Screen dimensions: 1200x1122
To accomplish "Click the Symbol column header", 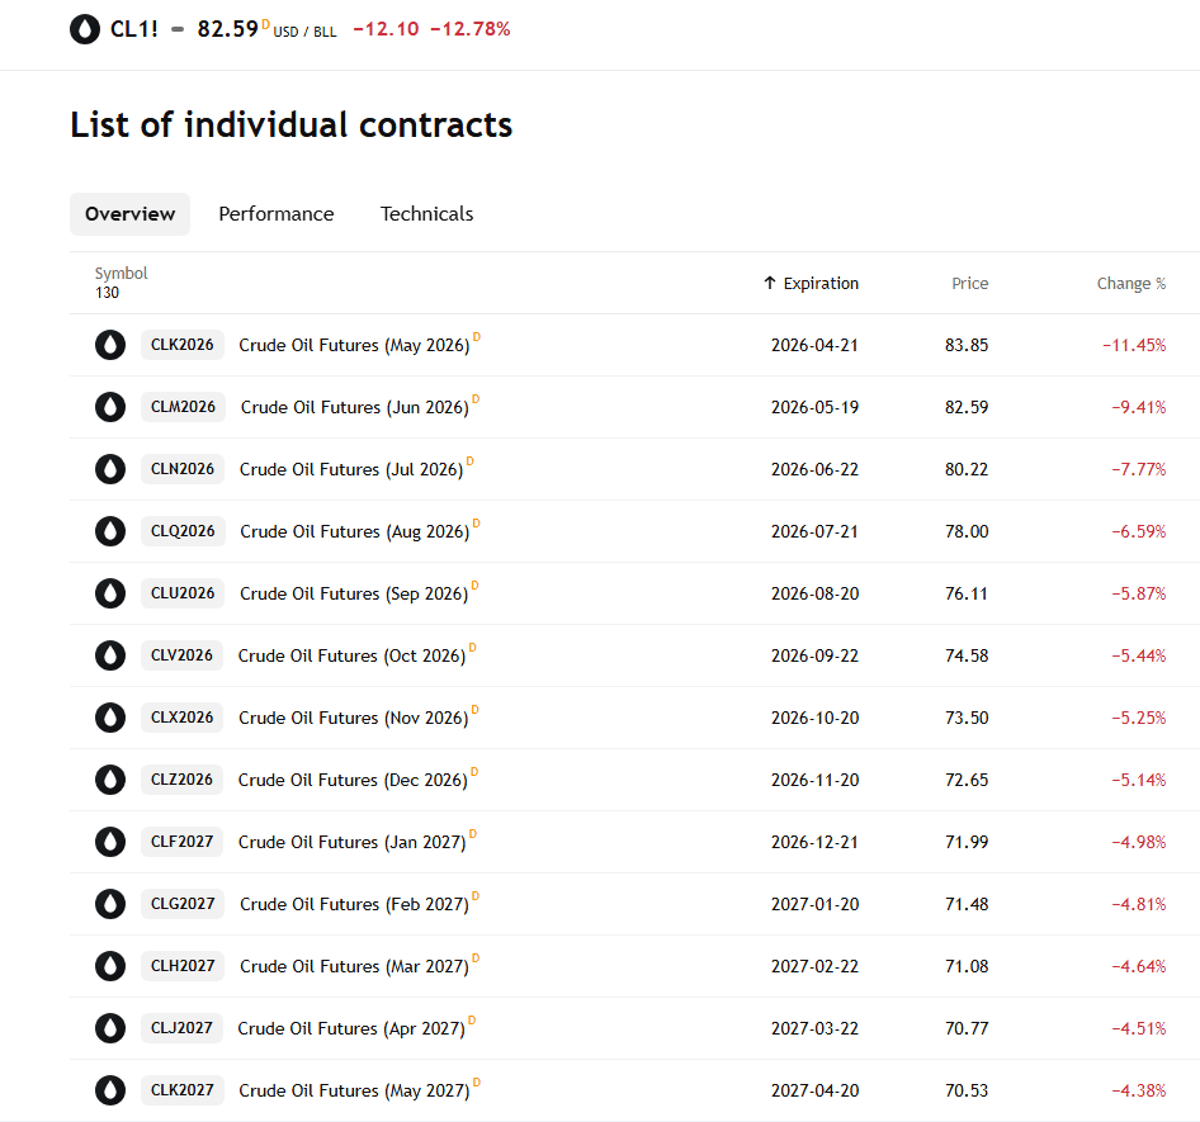I will pyautogui.click(x=121, y=273).
